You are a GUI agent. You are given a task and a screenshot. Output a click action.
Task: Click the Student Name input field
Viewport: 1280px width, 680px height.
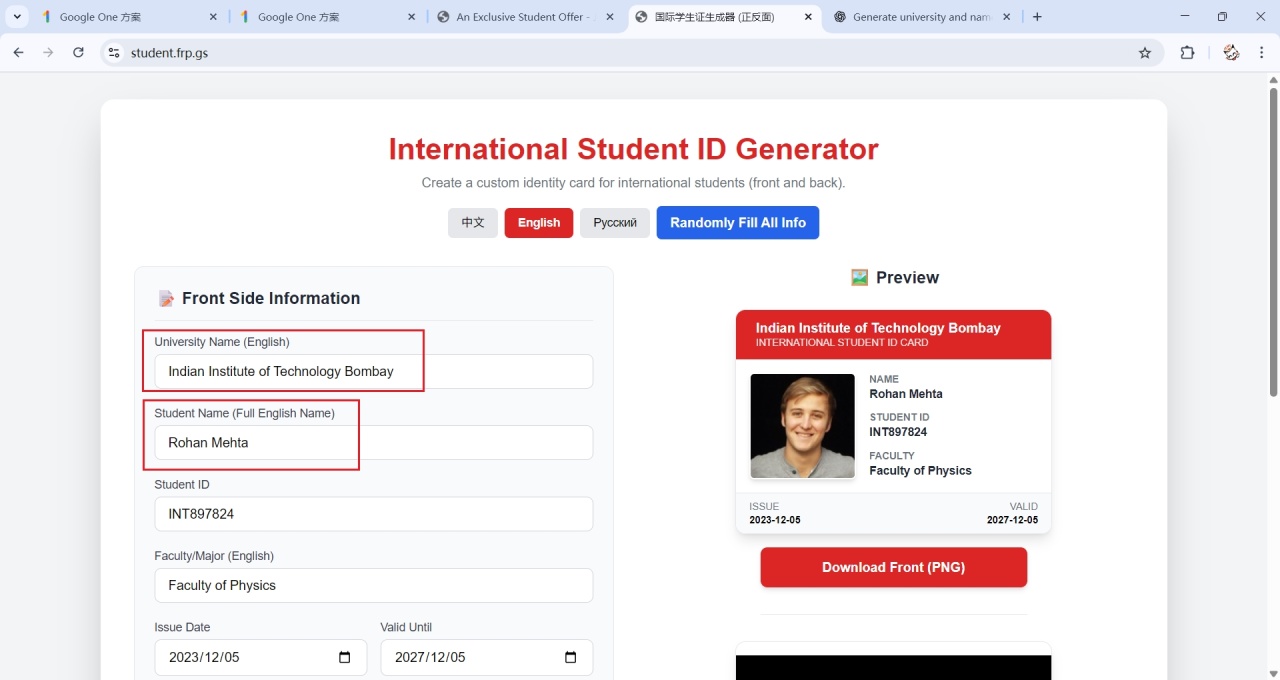(x=374, y=442)
